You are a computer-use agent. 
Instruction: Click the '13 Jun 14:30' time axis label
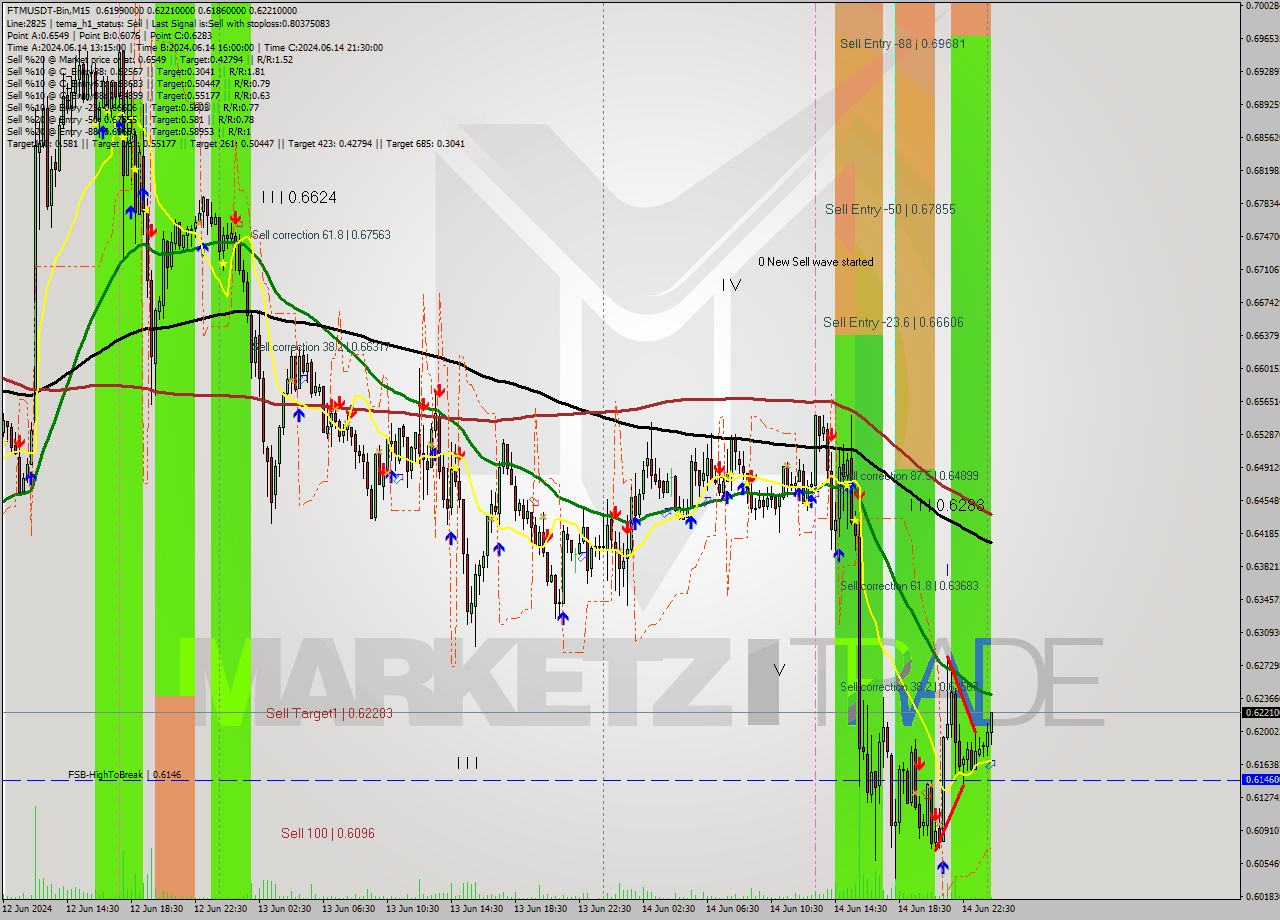pyautogui.click(x=477, y=909)
